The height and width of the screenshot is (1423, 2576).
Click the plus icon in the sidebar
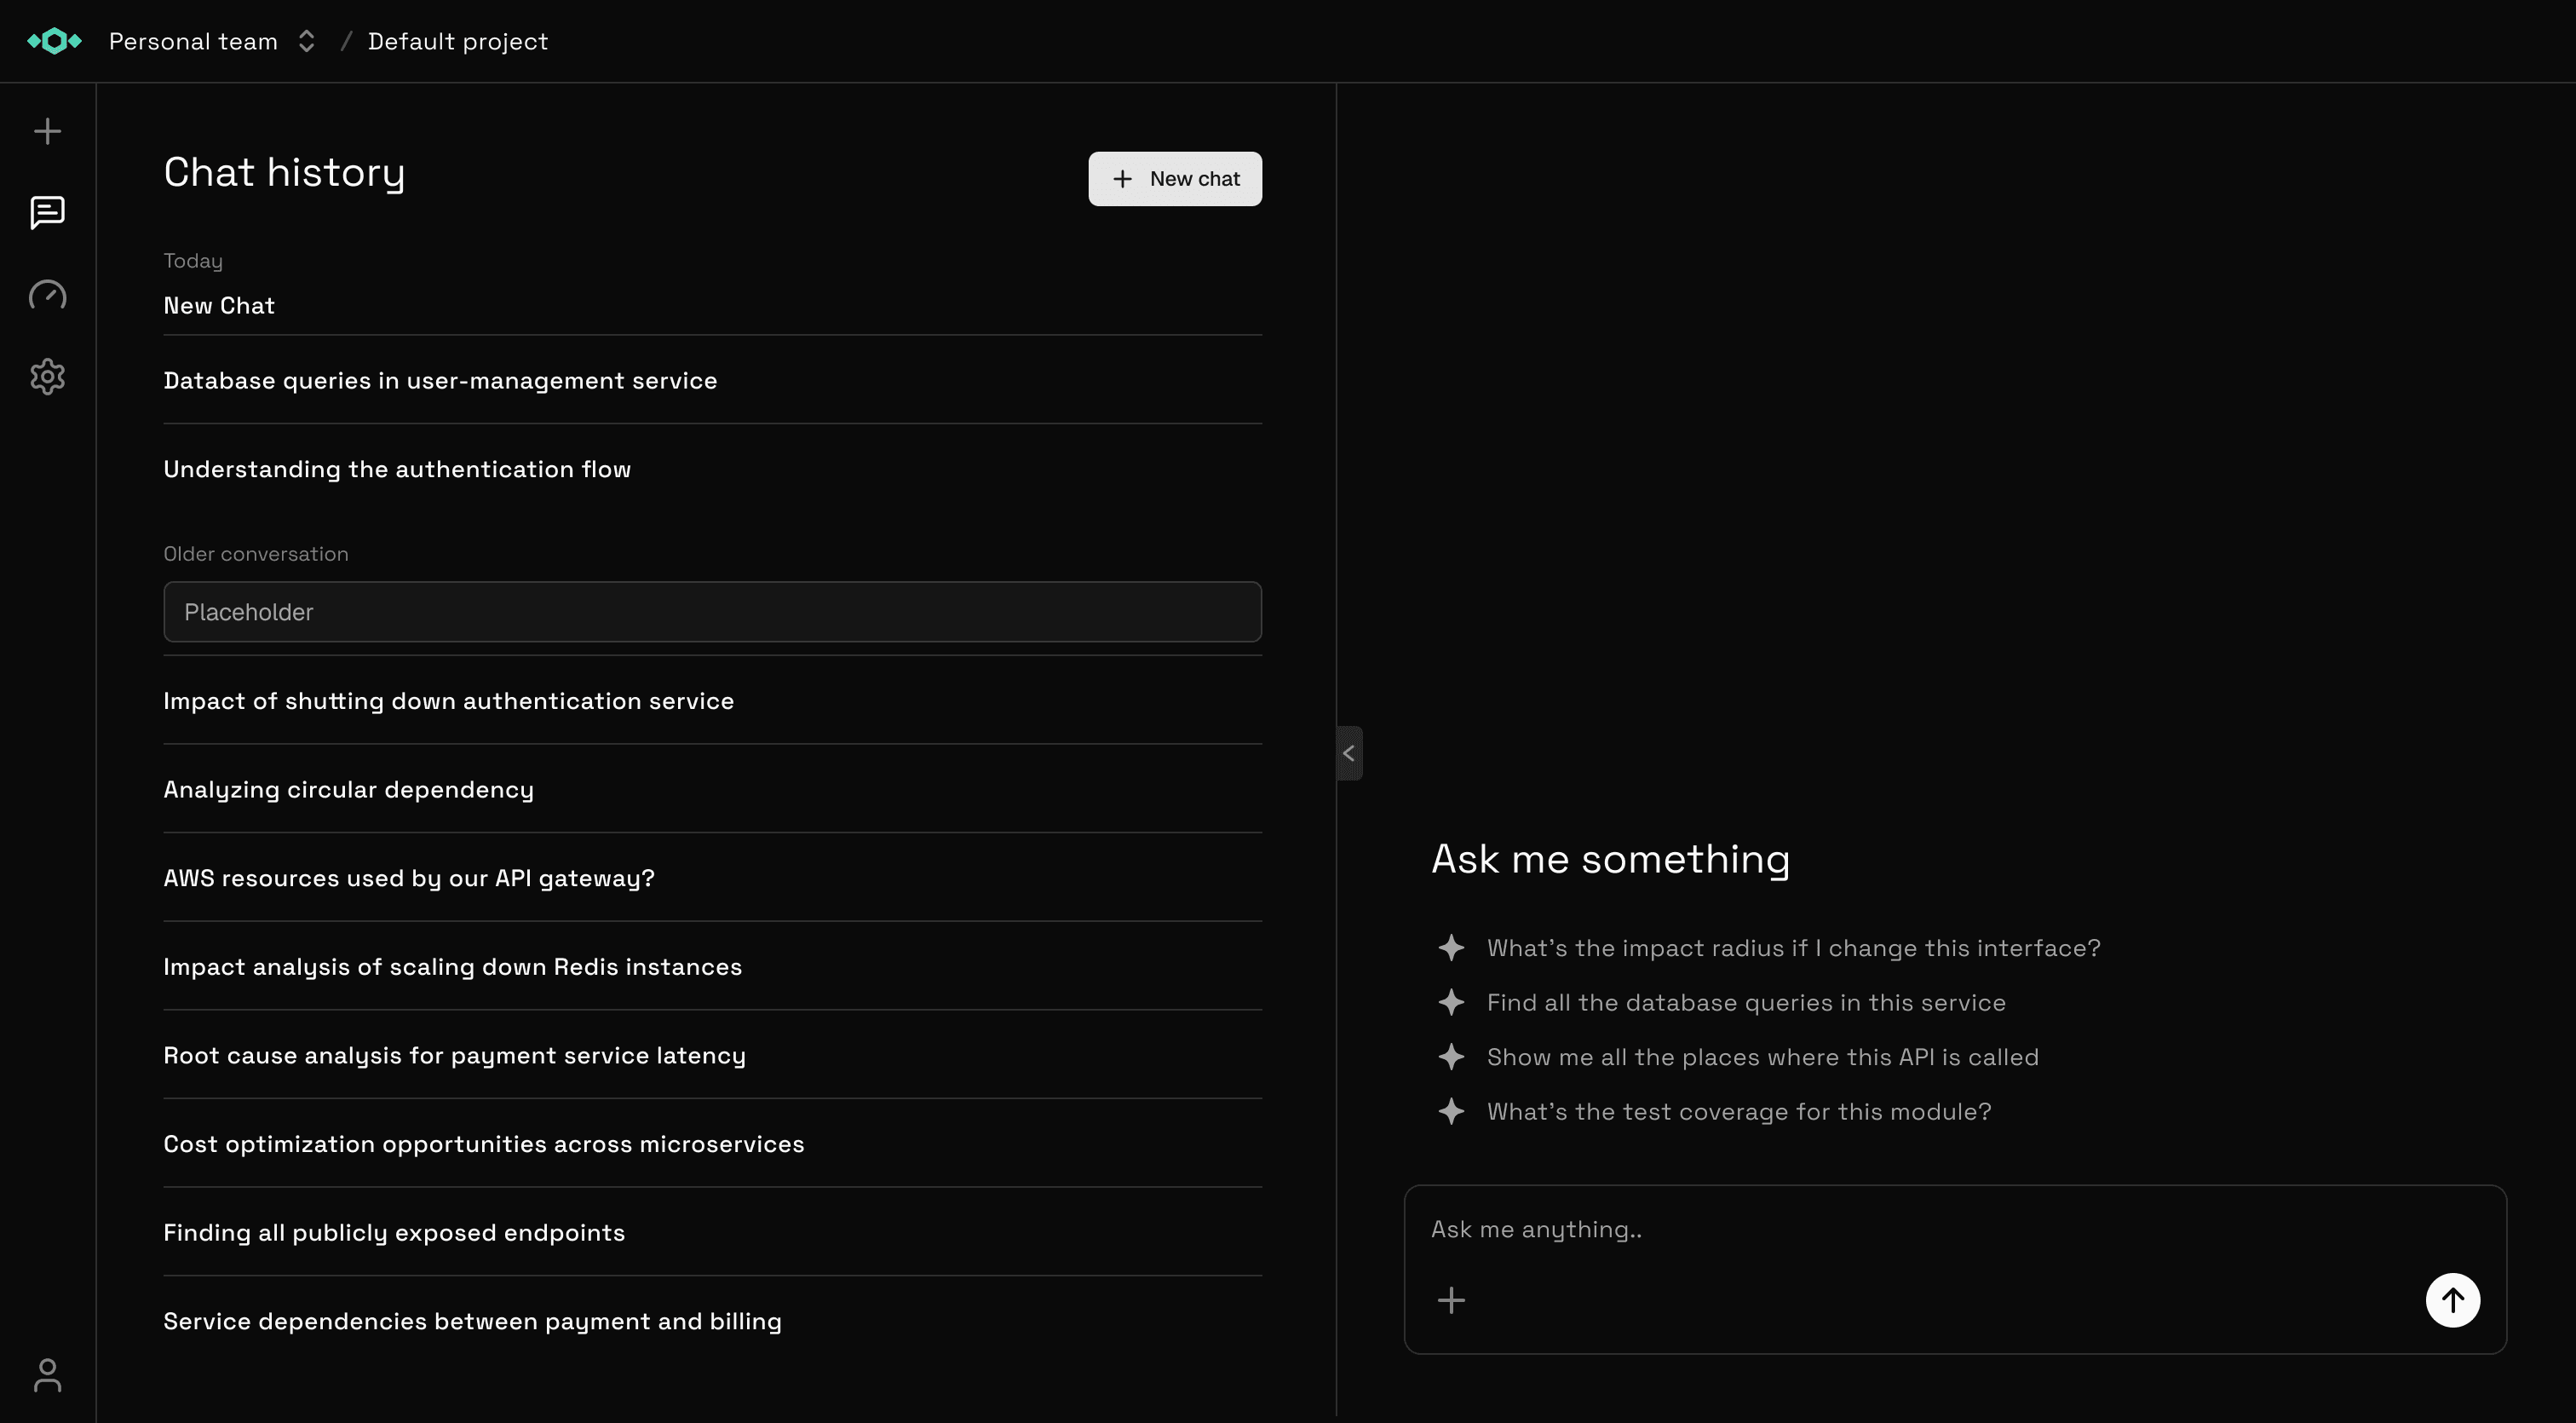[x=47, y=130]
